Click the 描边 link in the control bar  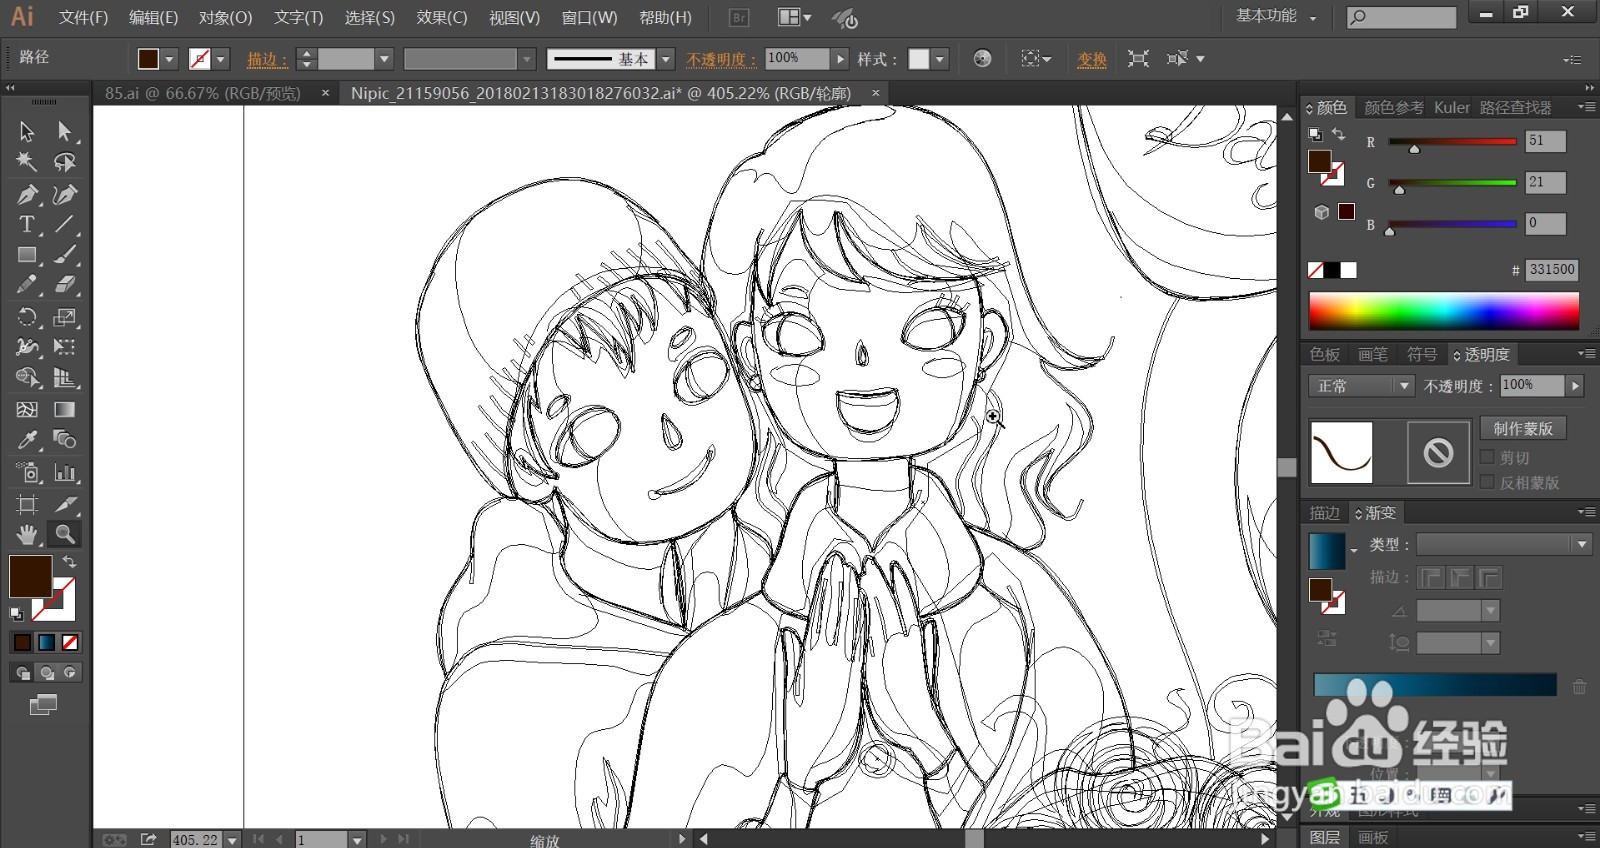pyautogui.click(x=267, y=60)
